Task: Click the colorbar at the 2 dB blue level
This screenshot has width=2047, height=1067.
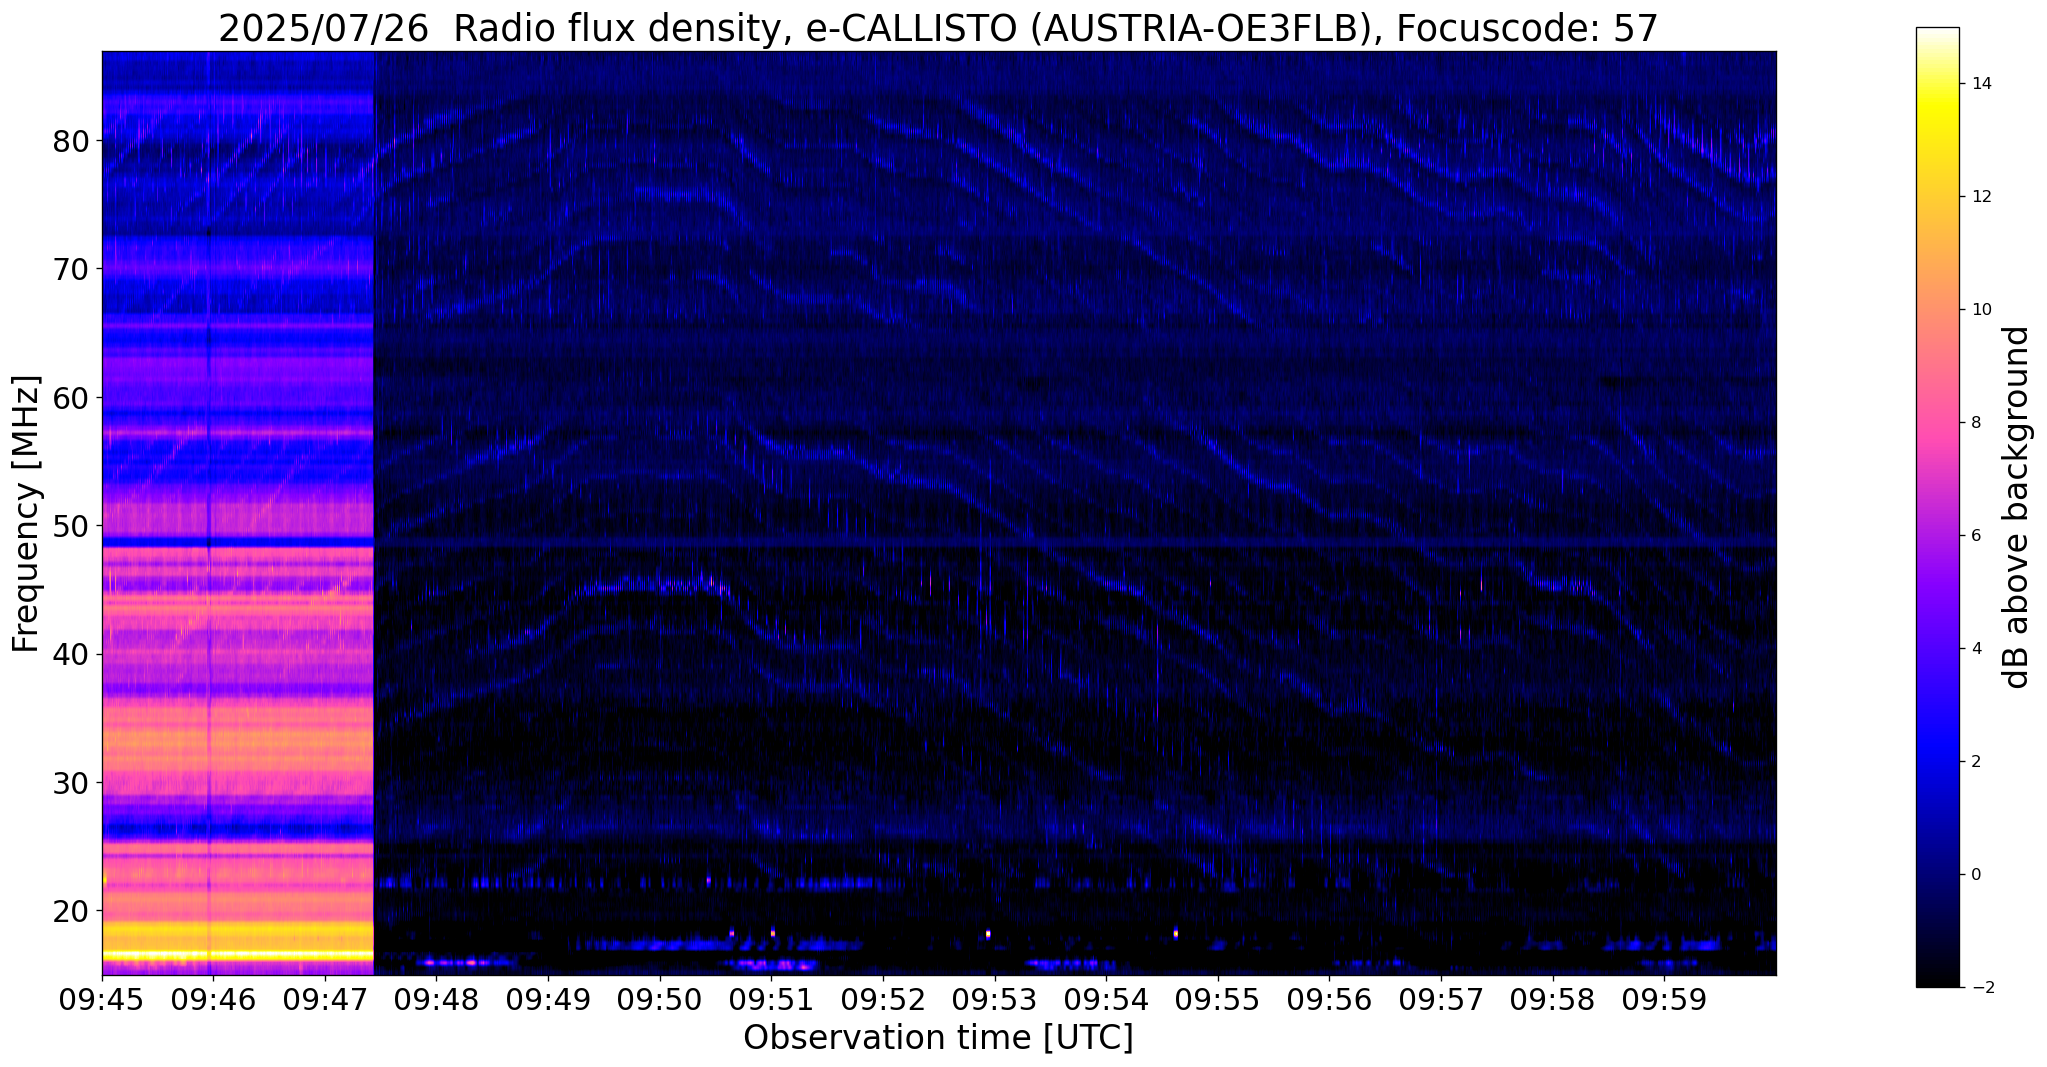Action: point(1937,761)
